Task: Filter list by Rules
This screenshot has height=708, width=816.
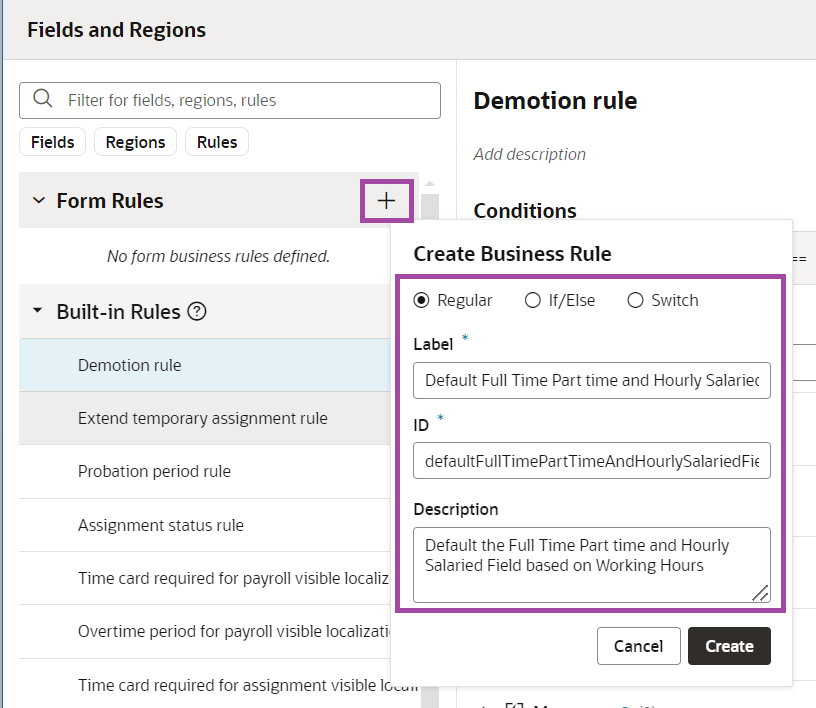Action: pos(217,142)
